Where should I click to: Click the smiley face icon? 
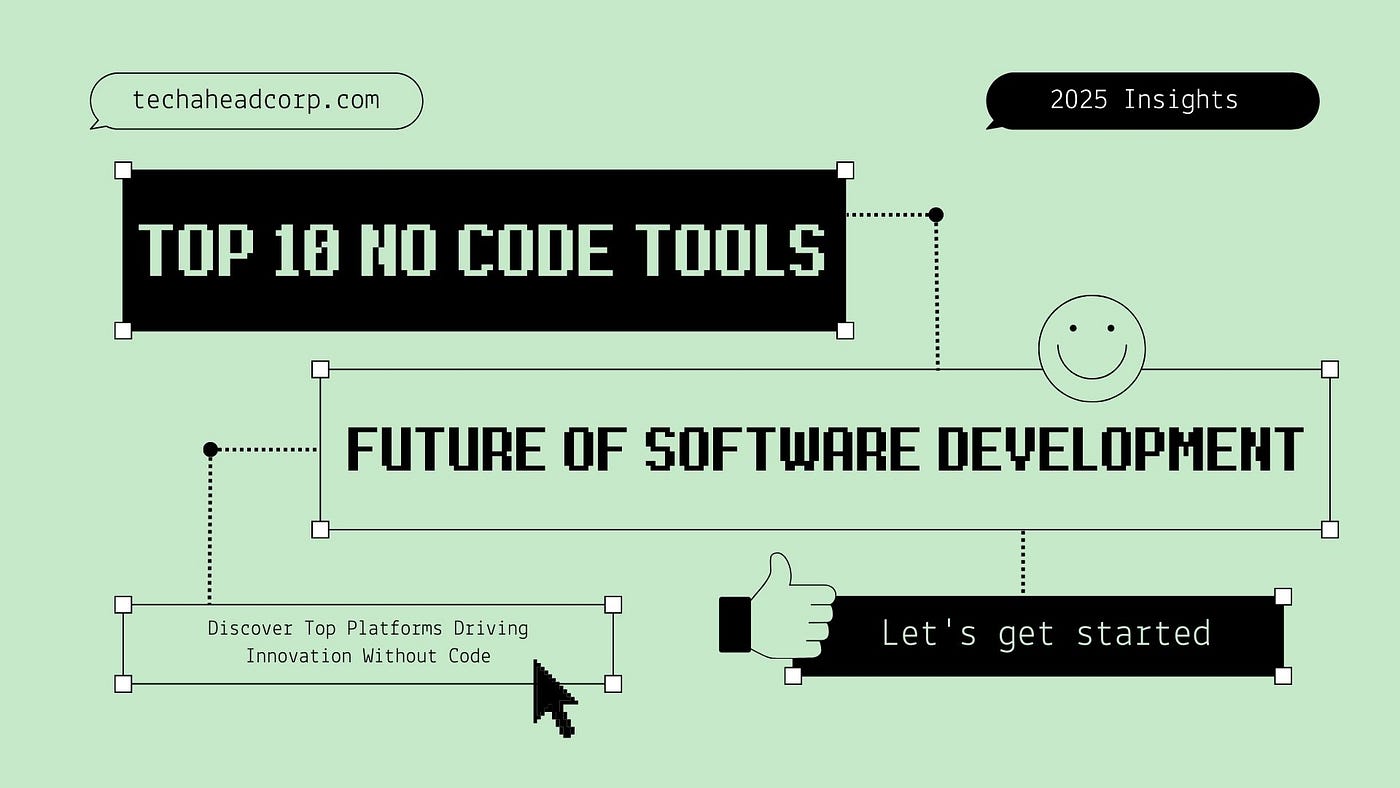point(1092,349)
